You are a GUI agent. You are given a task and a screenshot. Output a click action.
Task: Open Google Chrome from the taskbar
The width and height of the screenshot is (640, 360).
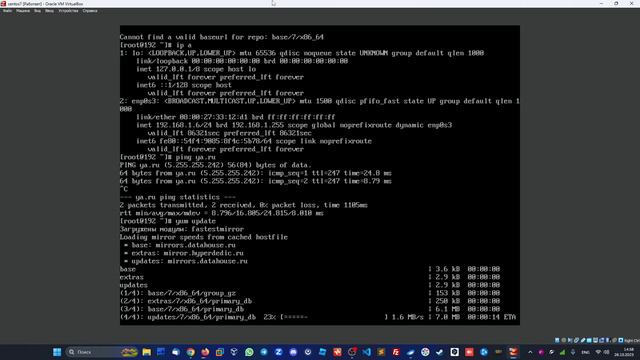191,352
